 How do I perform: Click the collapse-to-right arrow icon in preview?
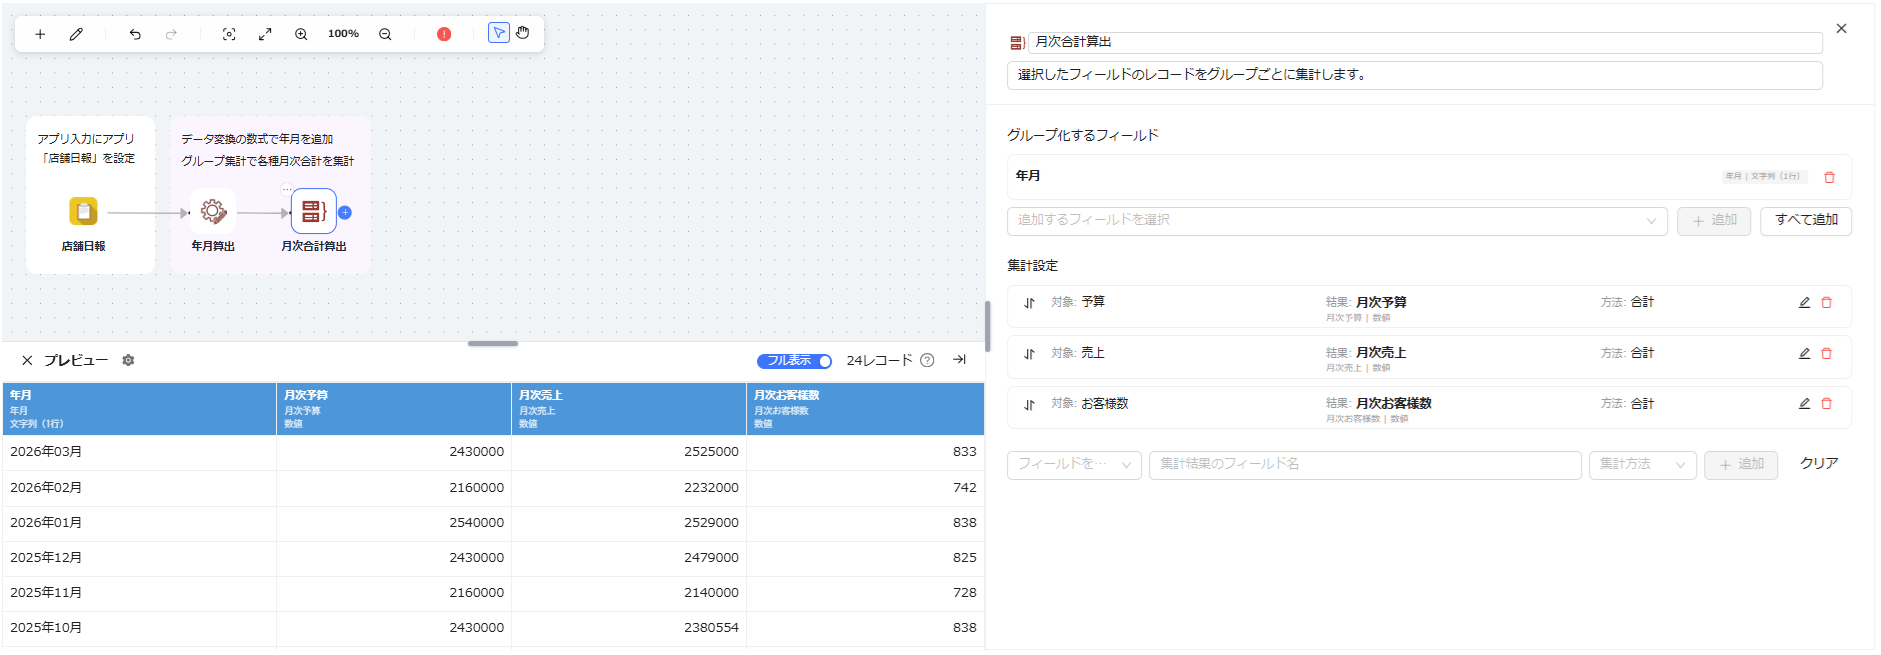coord(960,360)
